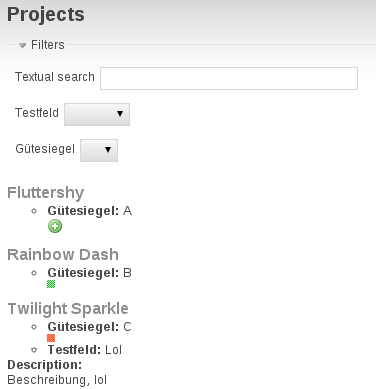Click into the Textual search field
376x389 pixels.
tap(229, 78)
